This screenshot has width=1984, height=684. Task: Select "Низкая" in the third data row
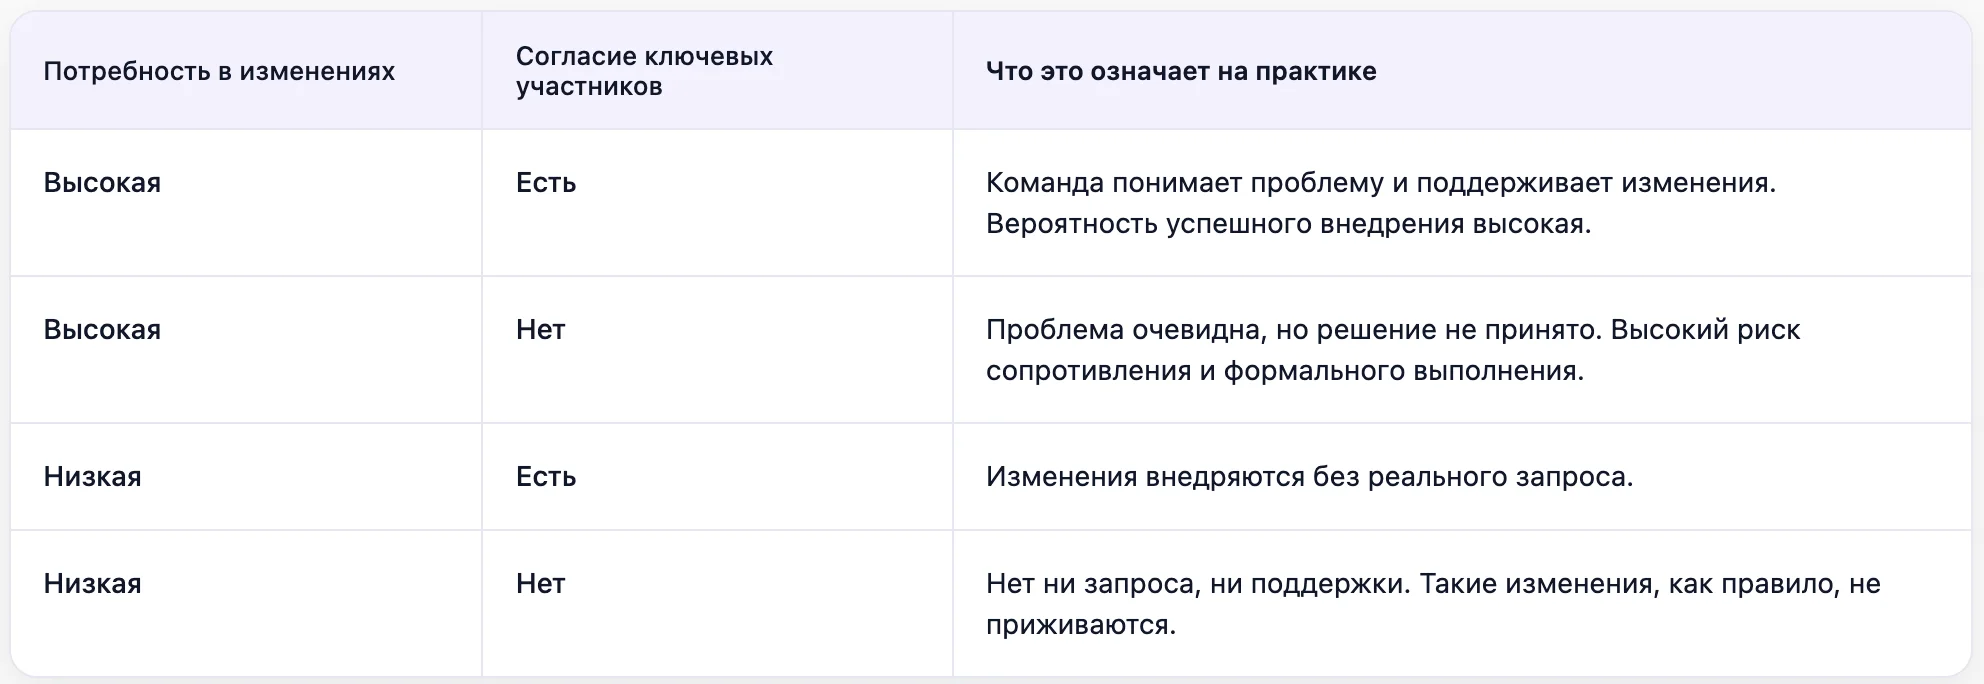(x=92, y=477)
